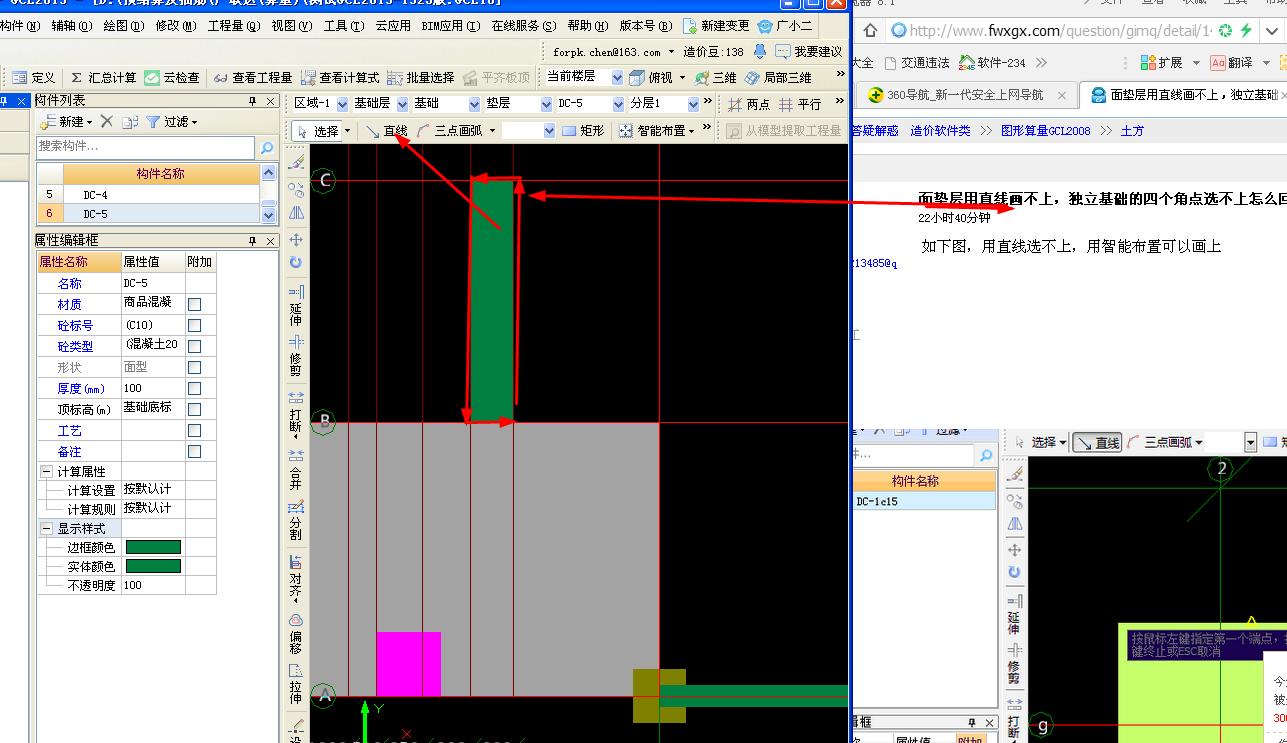Select the 直线 line drawing tool
1287x743 pixels.
click(386, 130)
